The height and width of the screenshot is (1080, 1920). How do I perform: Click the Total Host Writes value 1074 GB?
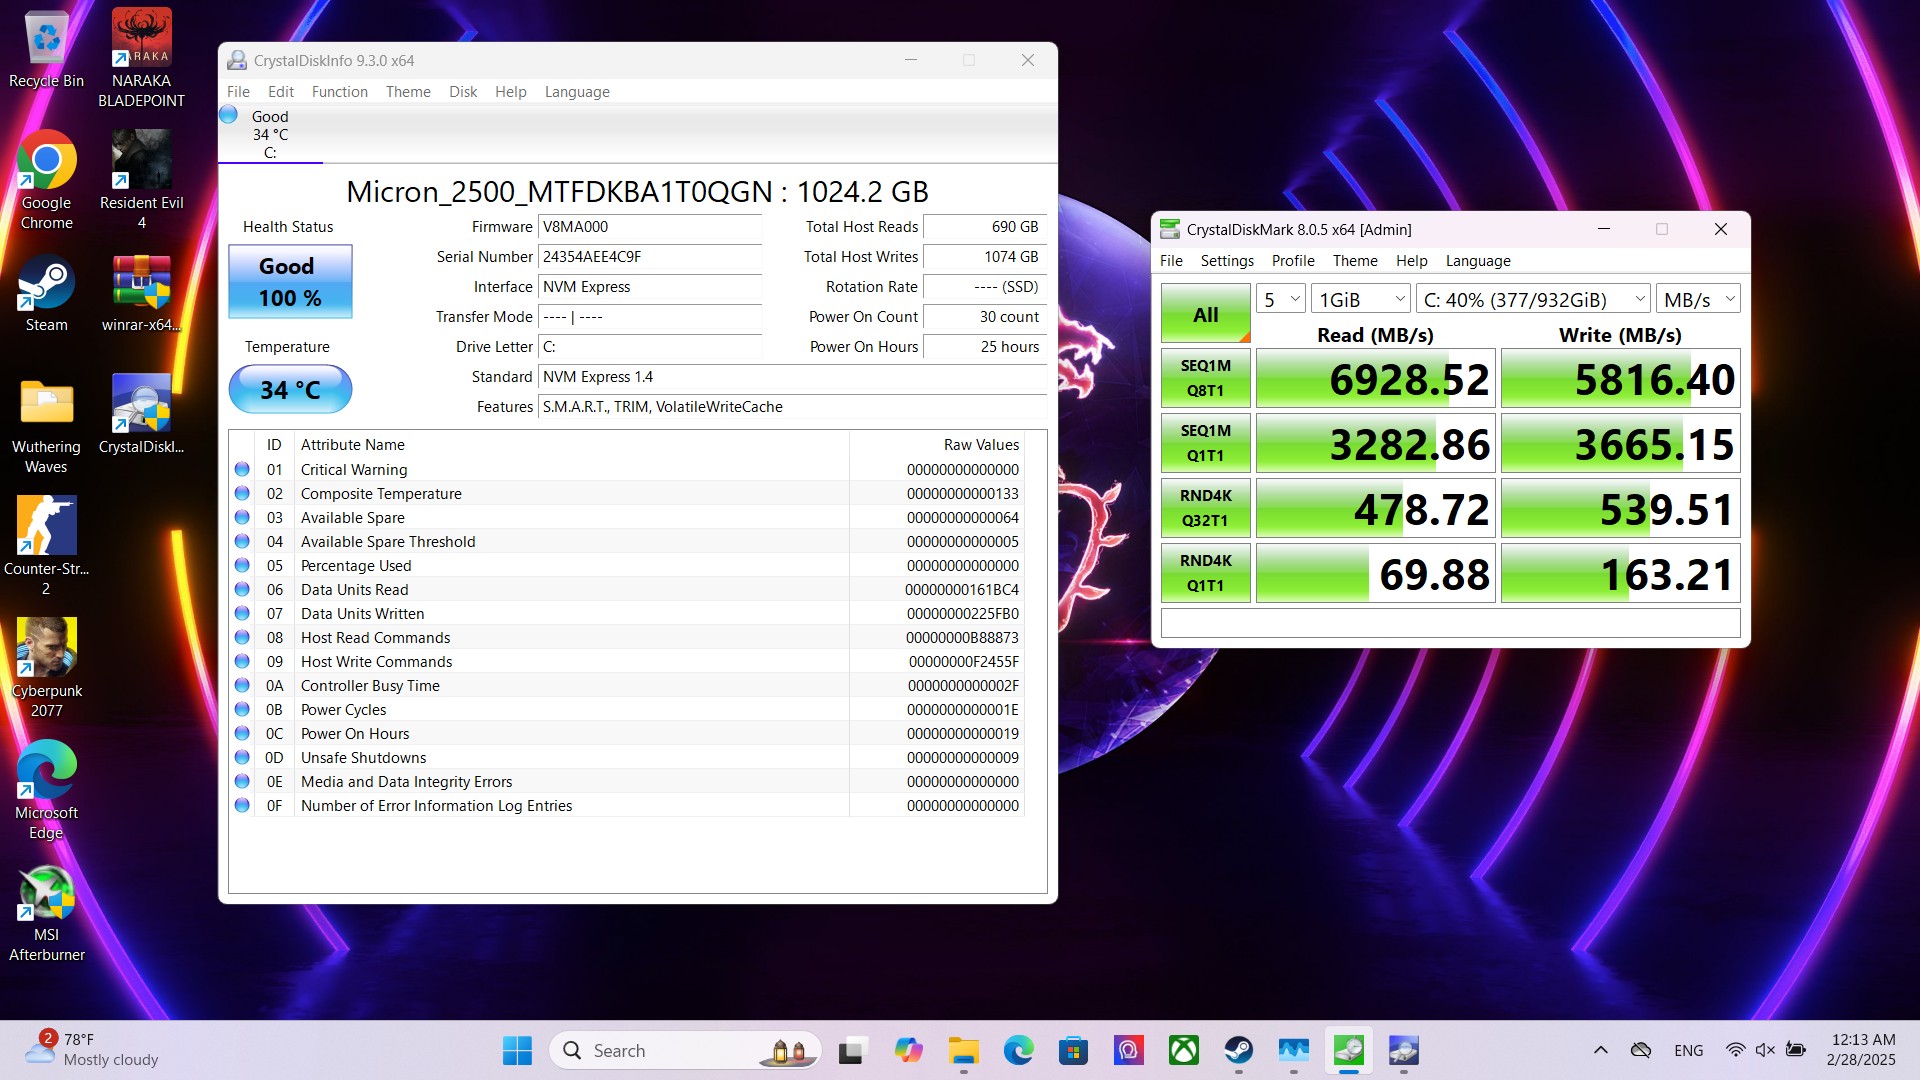[985, 257]
